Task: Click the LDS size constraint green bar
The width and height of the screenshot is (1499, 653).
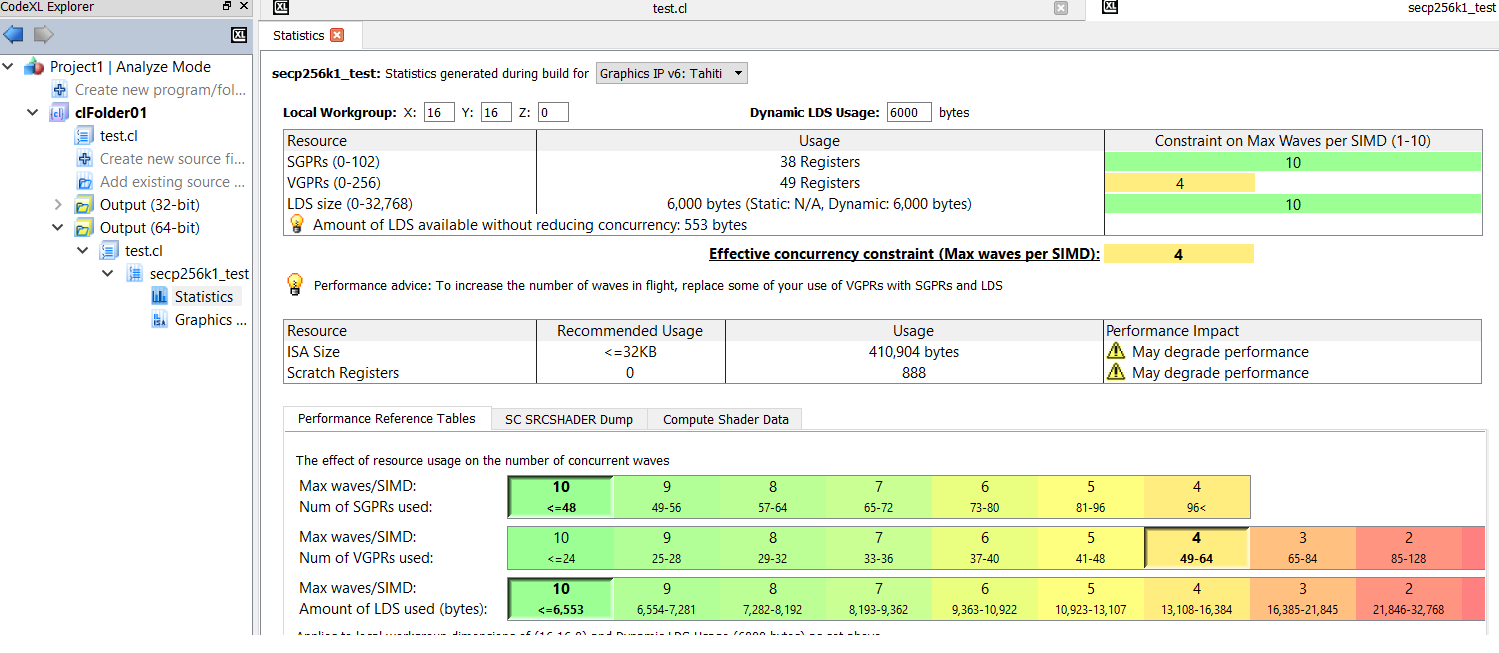Action: (1292, 204)
